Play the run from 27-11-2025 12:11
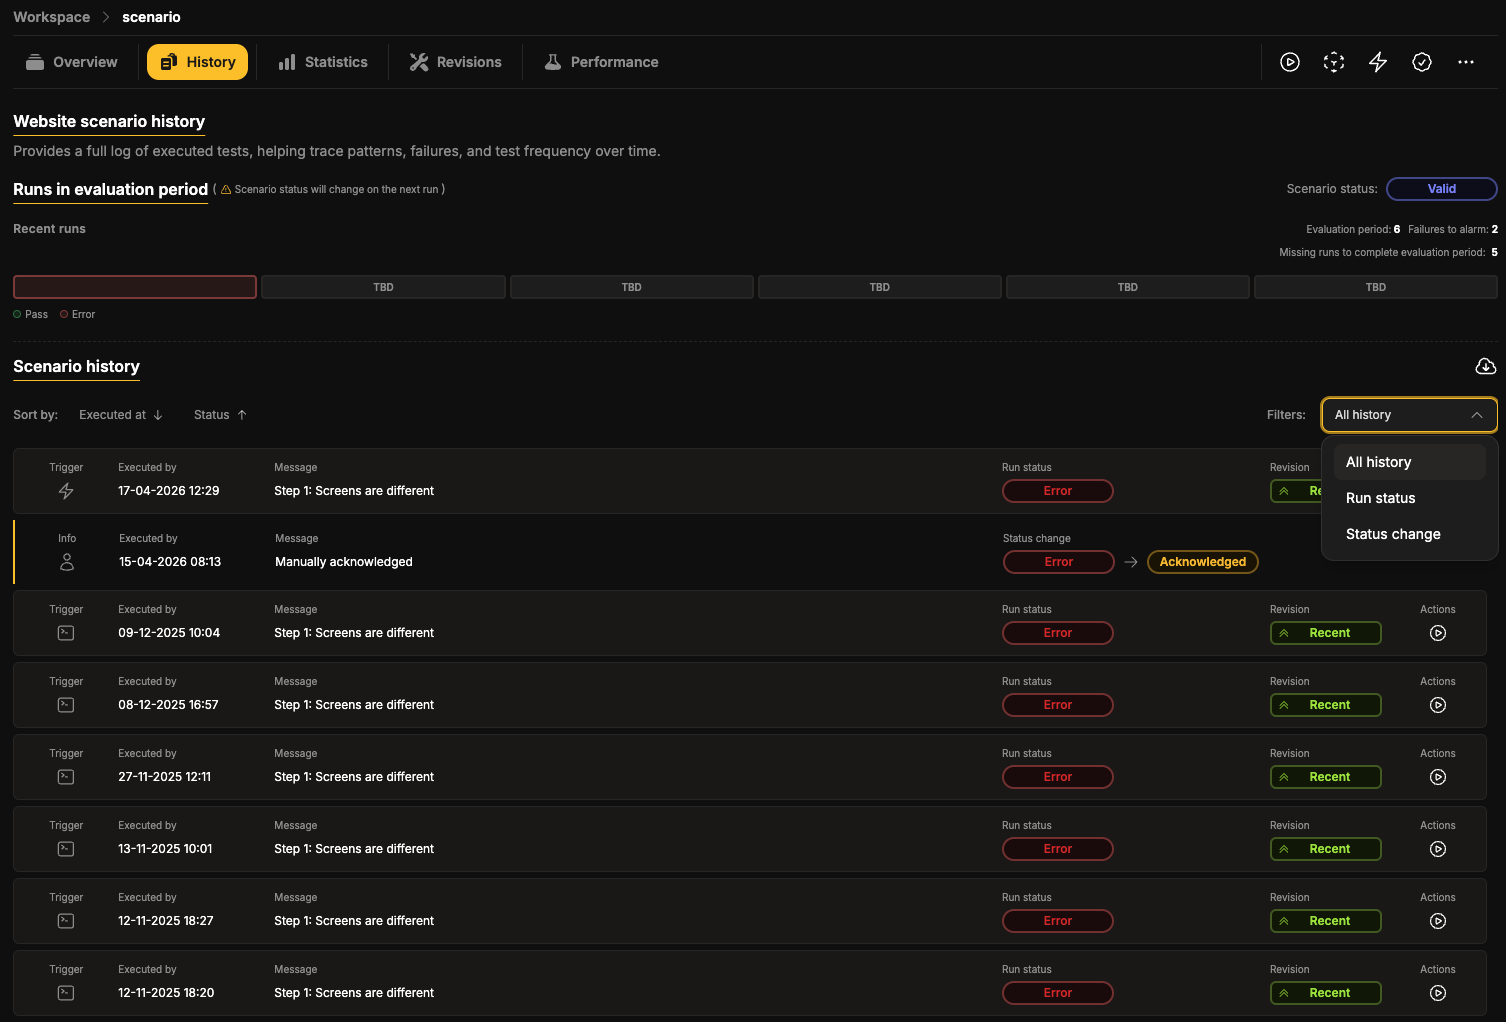Viewport: 1506px width, 1022px height. (x=1438, y=777)
